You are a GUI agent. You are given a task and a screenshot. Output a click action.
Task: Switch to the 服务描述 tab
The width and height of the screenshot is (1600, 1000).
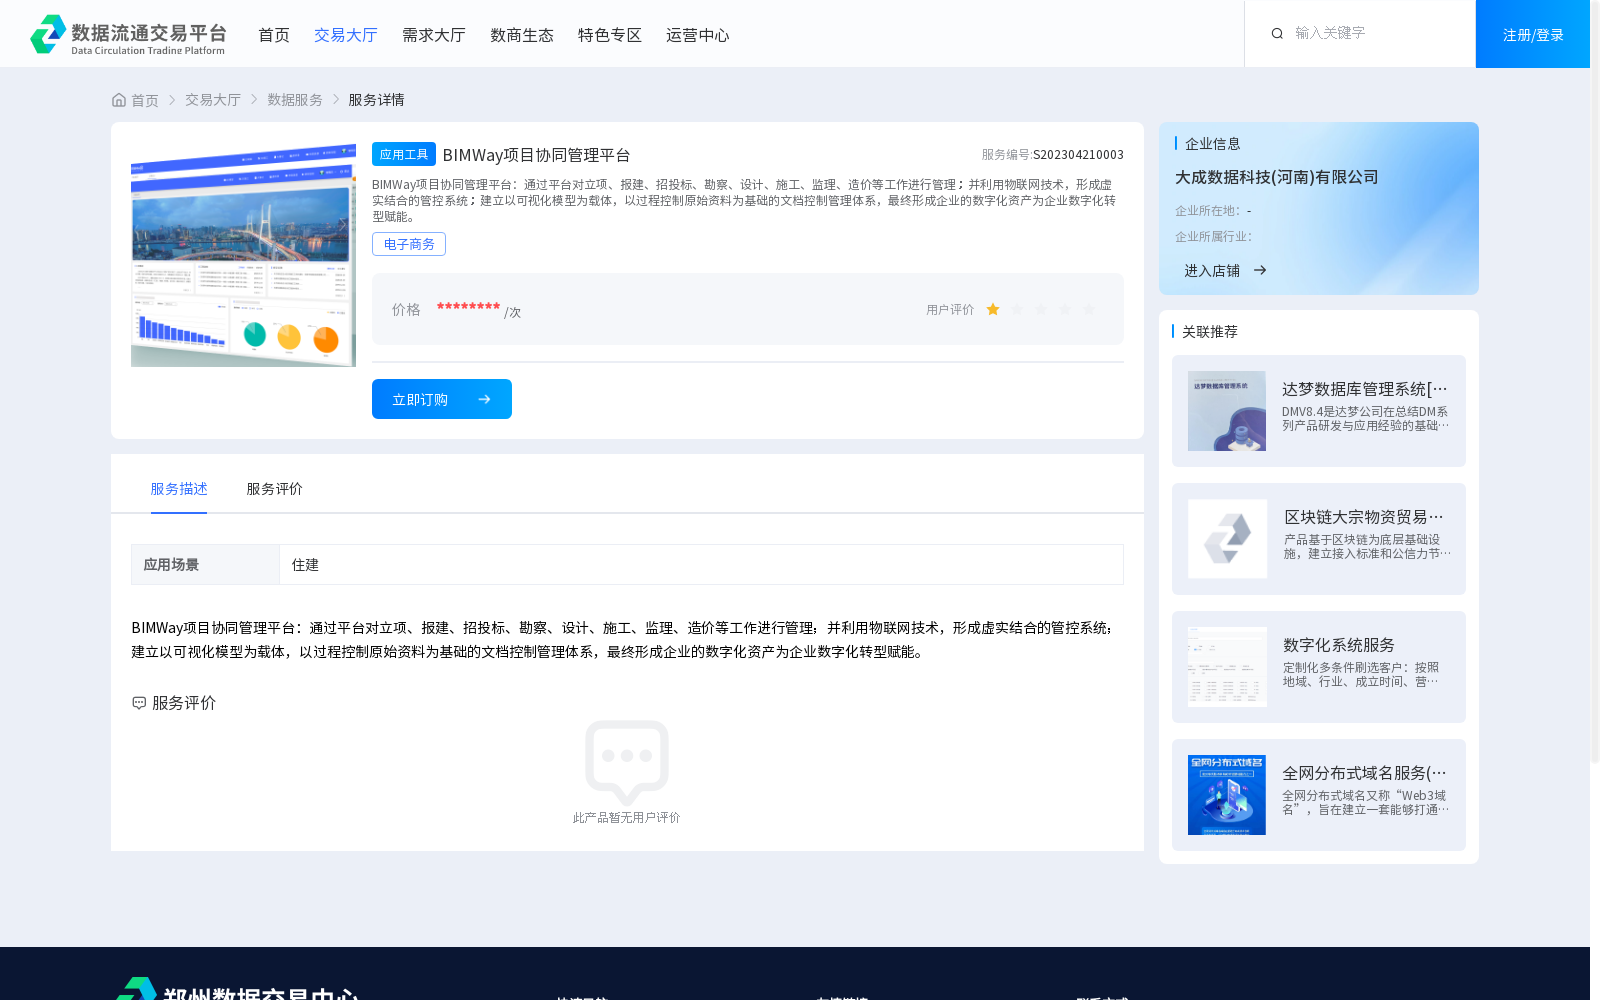179,489
